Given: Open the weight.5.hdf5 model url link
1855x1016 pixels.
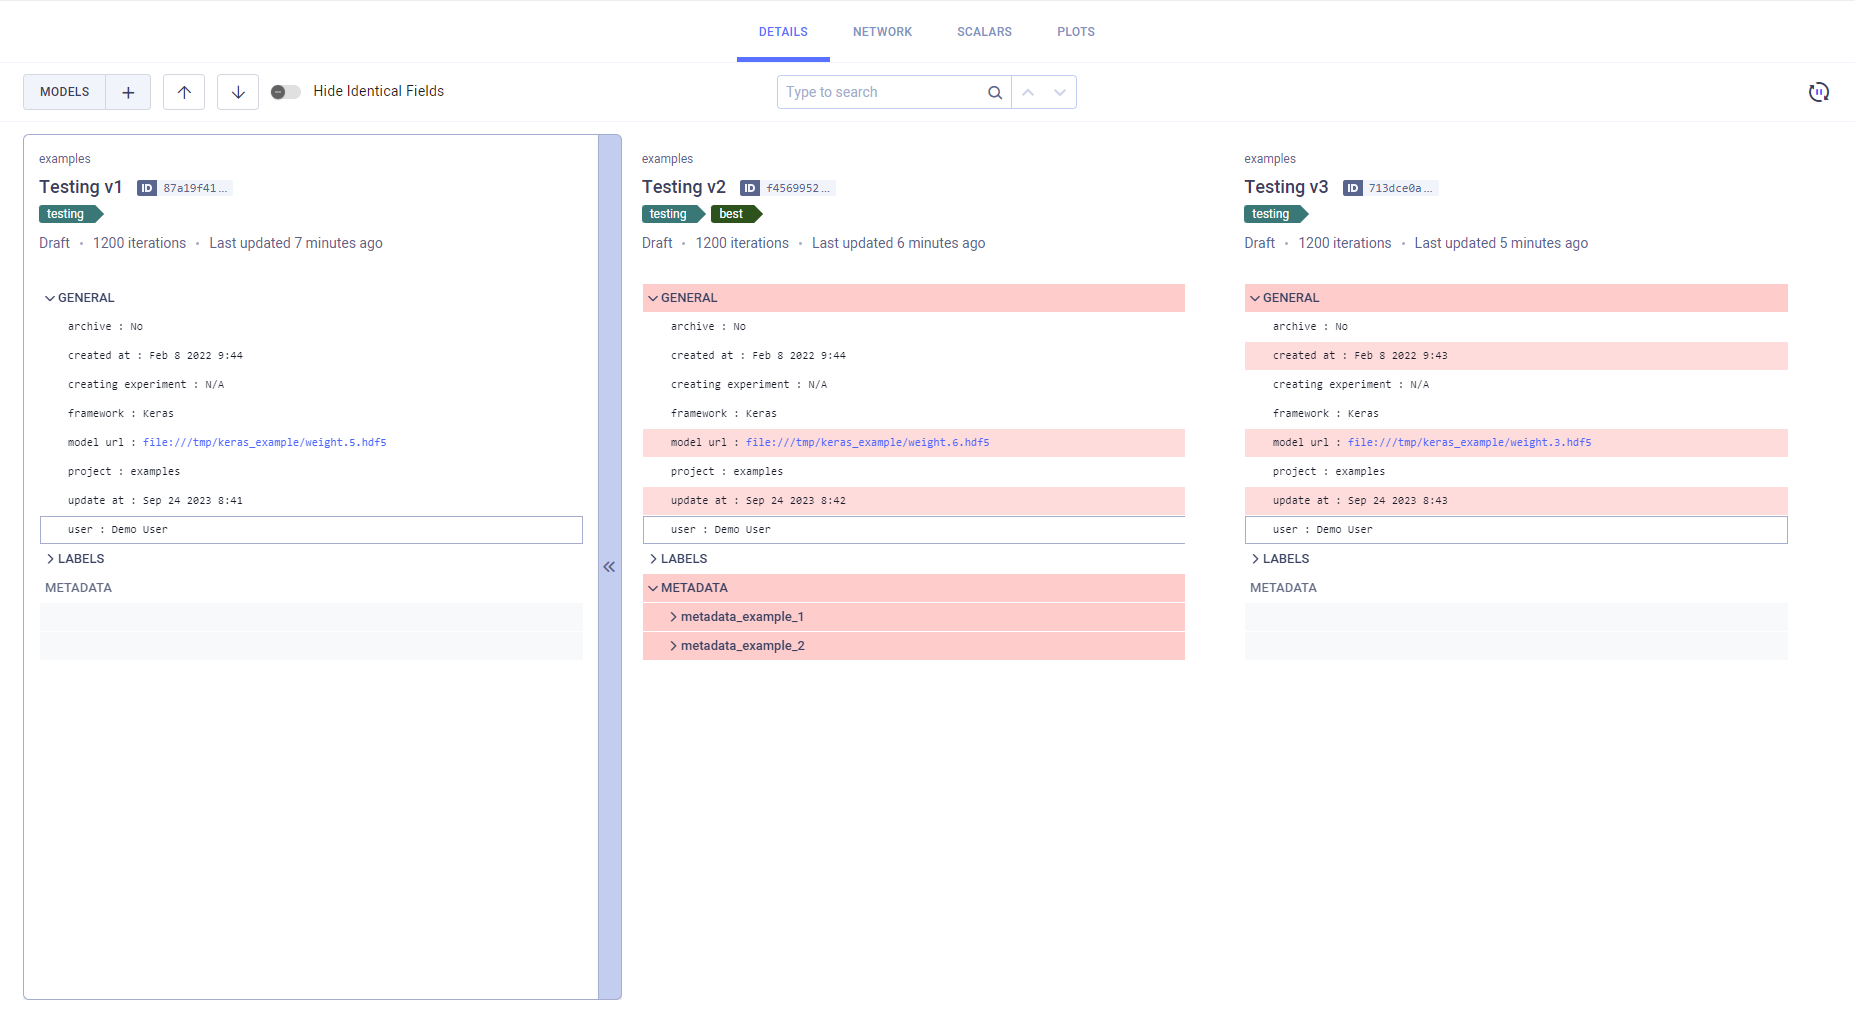Looking at the screenshot, I should 264,442.
